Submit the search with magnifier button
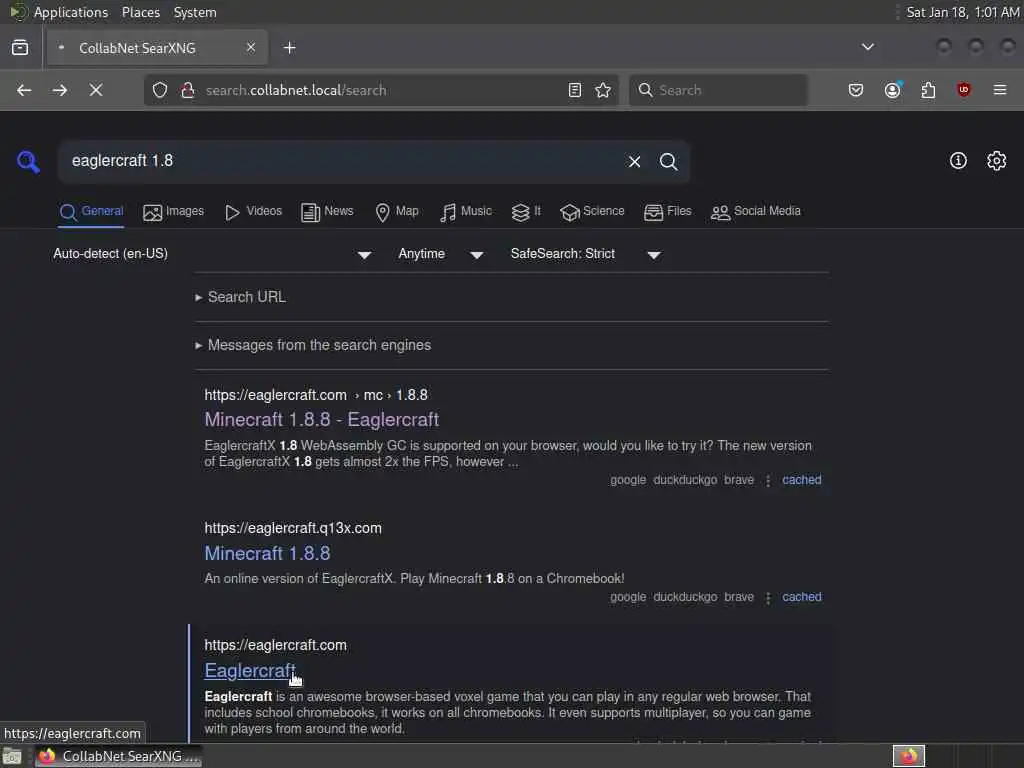This screenshot has height=768, width=1024. tap(668, 161)
